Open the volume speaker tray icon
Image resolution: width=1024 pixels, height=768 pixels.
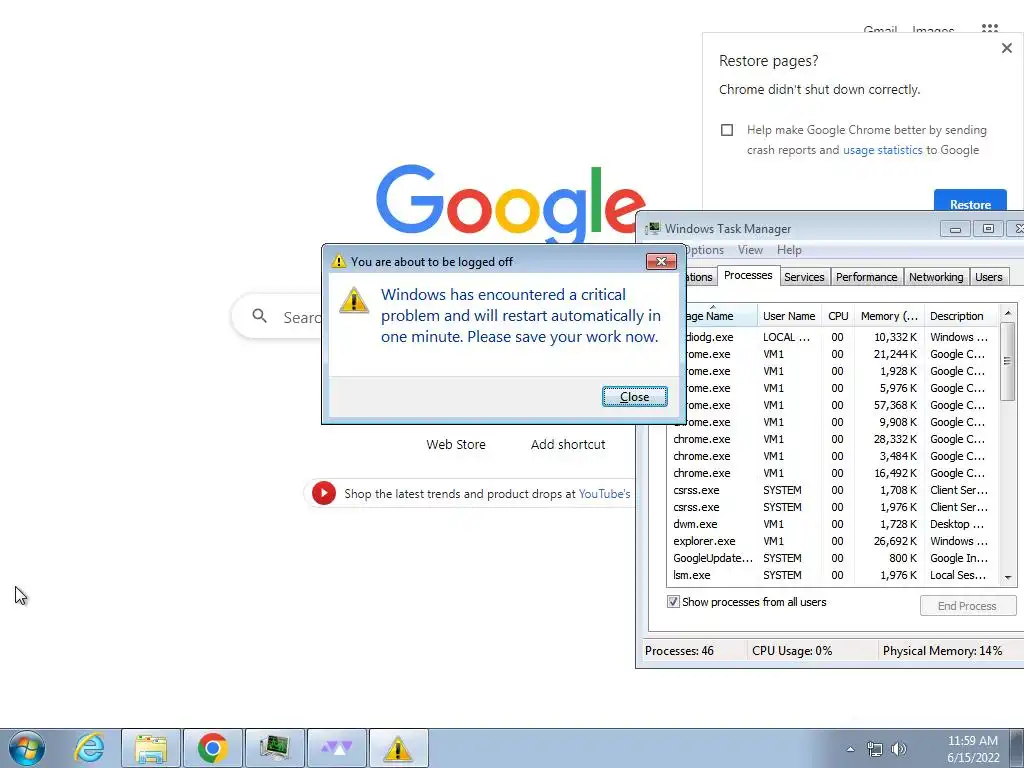pos(899,749)
